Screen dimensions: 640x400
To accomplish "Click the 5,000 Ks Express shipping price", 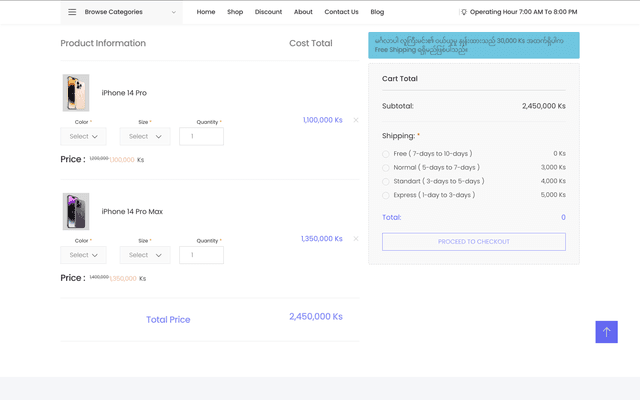I will [553, 195].
